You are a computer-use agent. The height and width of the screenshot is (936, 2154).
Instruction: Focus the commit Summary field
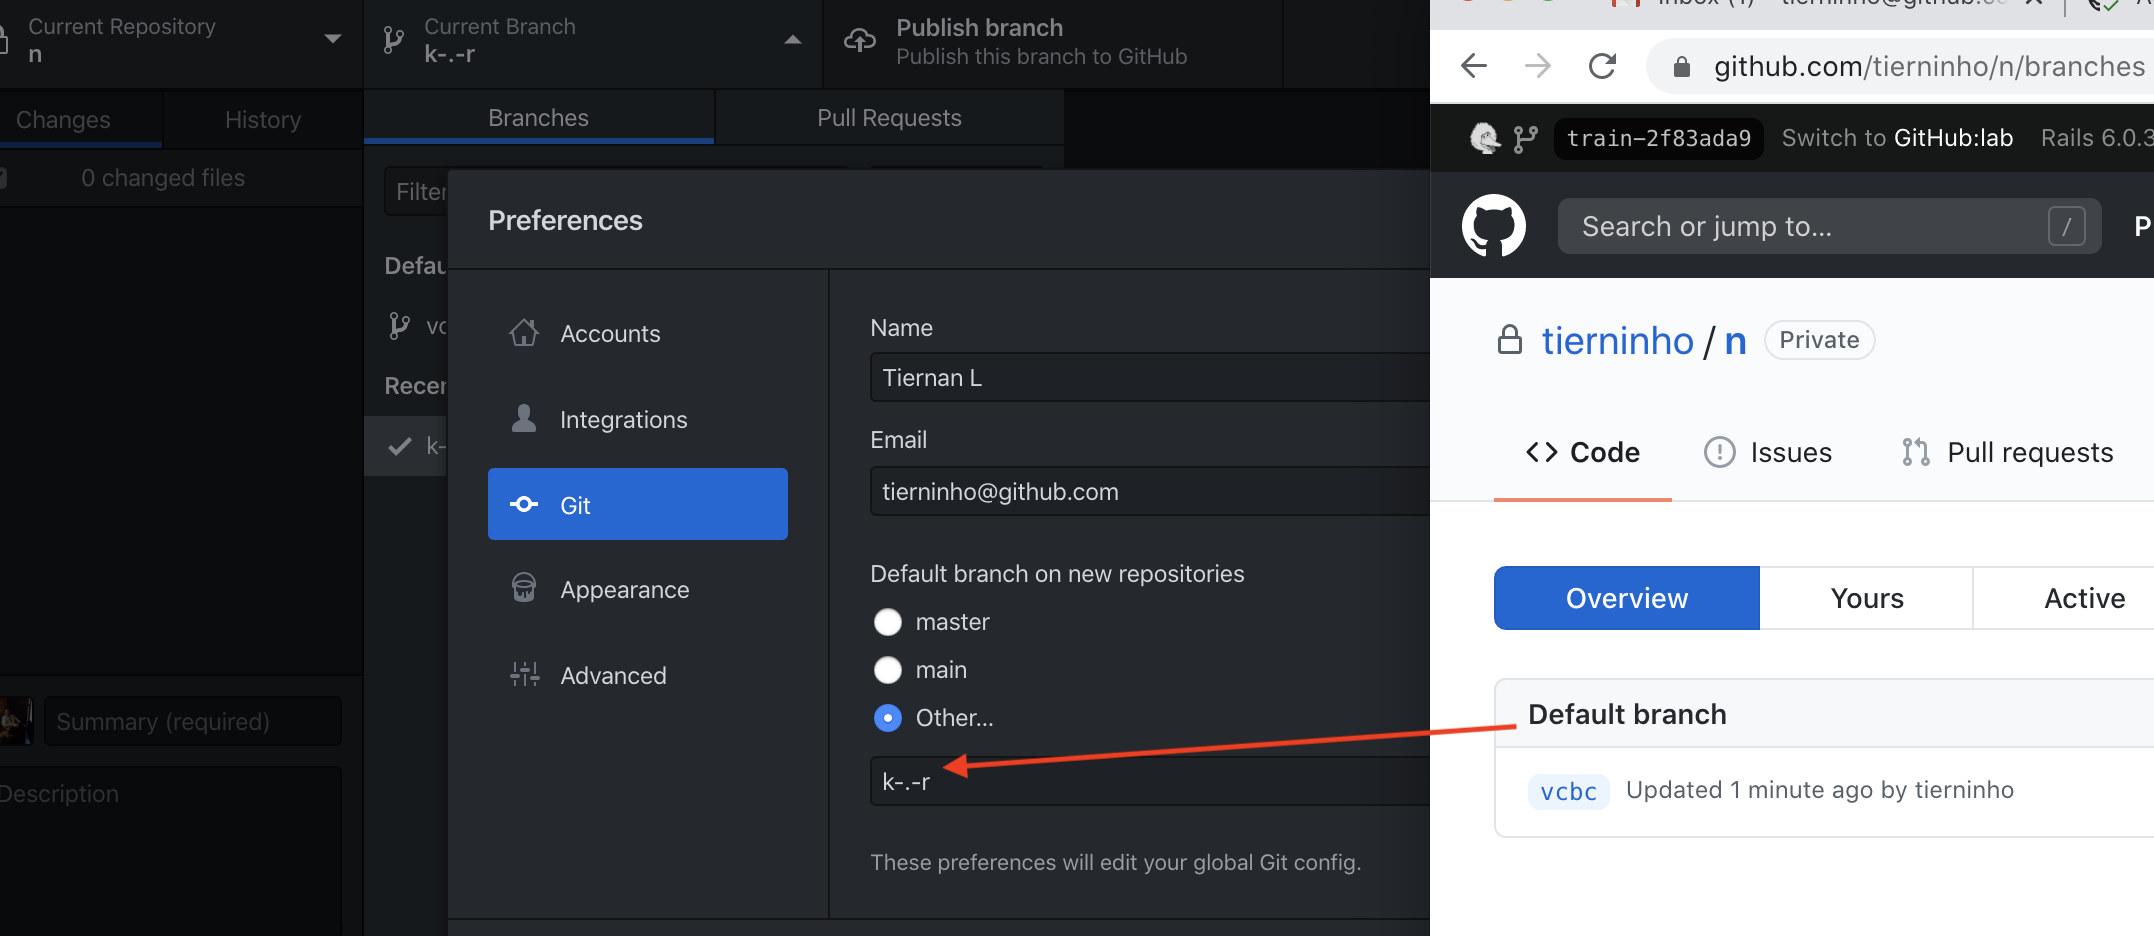[193, 721]
